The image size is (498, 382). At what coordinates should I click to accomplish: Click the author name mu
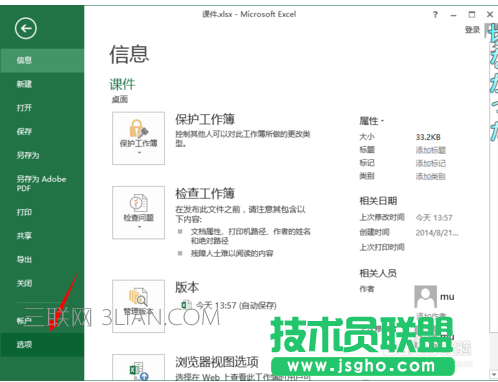tap(447, 297)
